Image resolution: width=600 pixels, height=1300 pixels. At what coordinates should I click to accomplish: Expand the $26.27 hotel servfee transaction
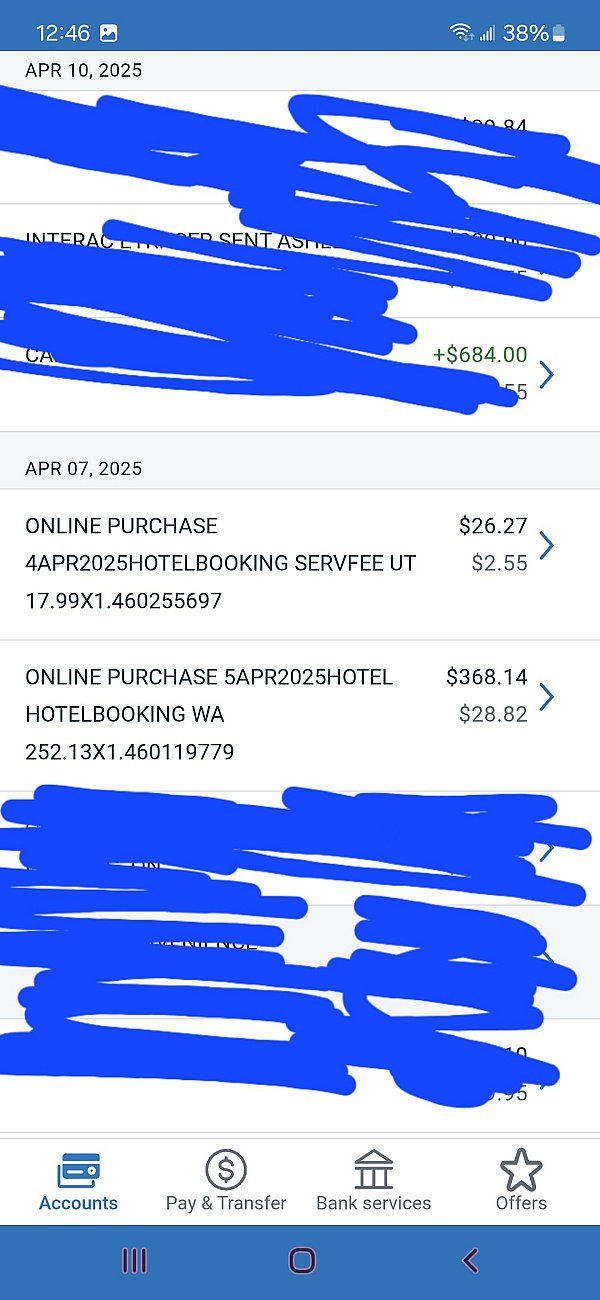[x=546, y=545]
